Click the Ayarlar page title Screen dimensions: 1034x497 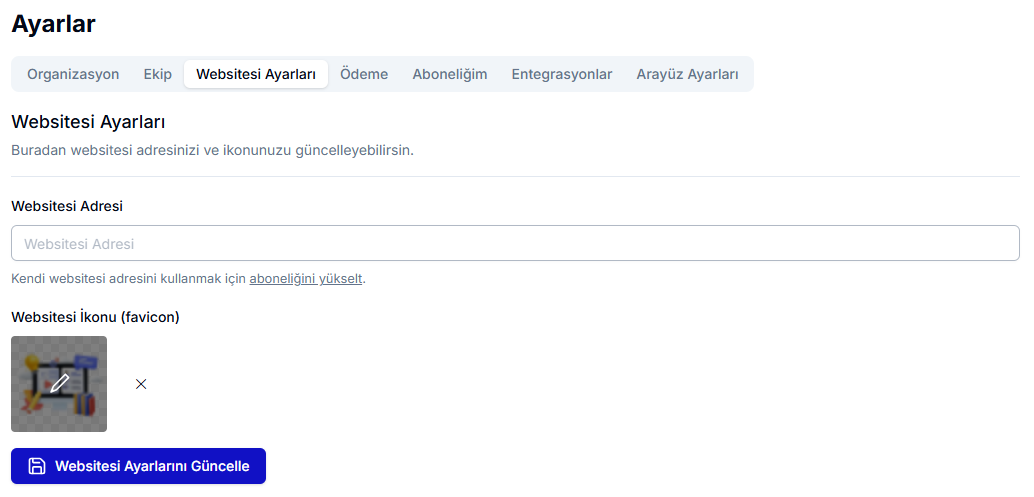[53, 24]
